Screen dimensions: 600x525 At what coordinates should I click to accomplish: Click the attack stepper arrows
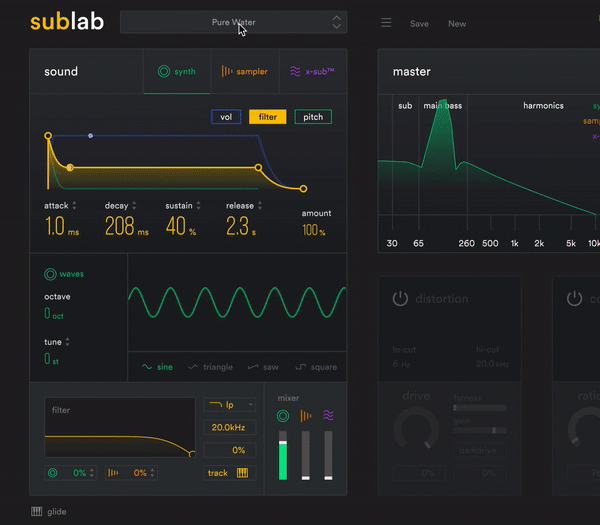[74, 205]
